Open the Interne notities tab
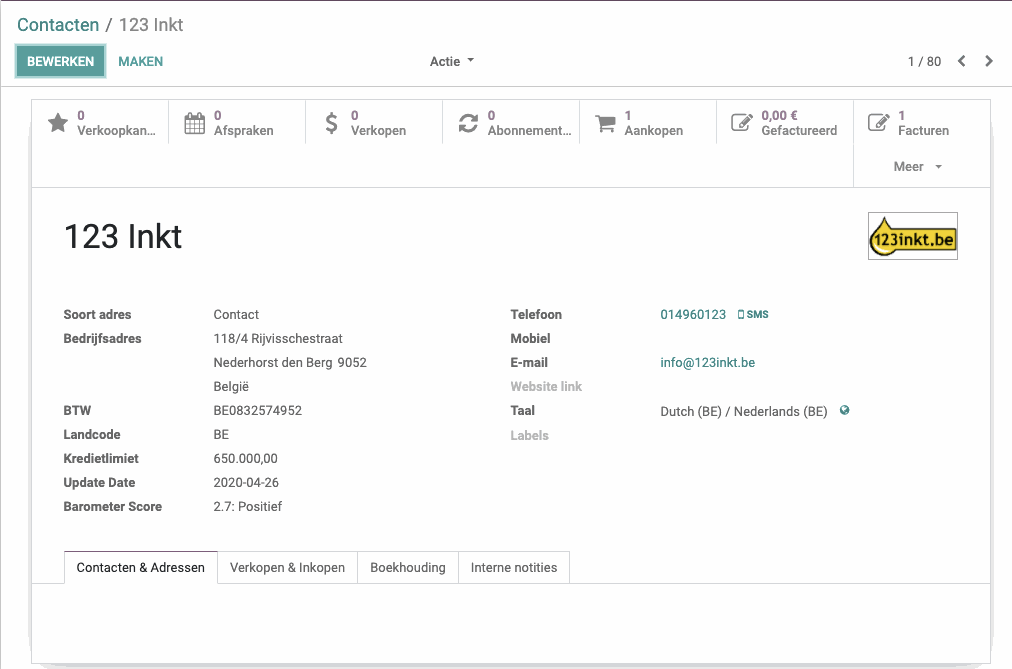Viewport: 1012px width, 669px height. coord(514,567)
